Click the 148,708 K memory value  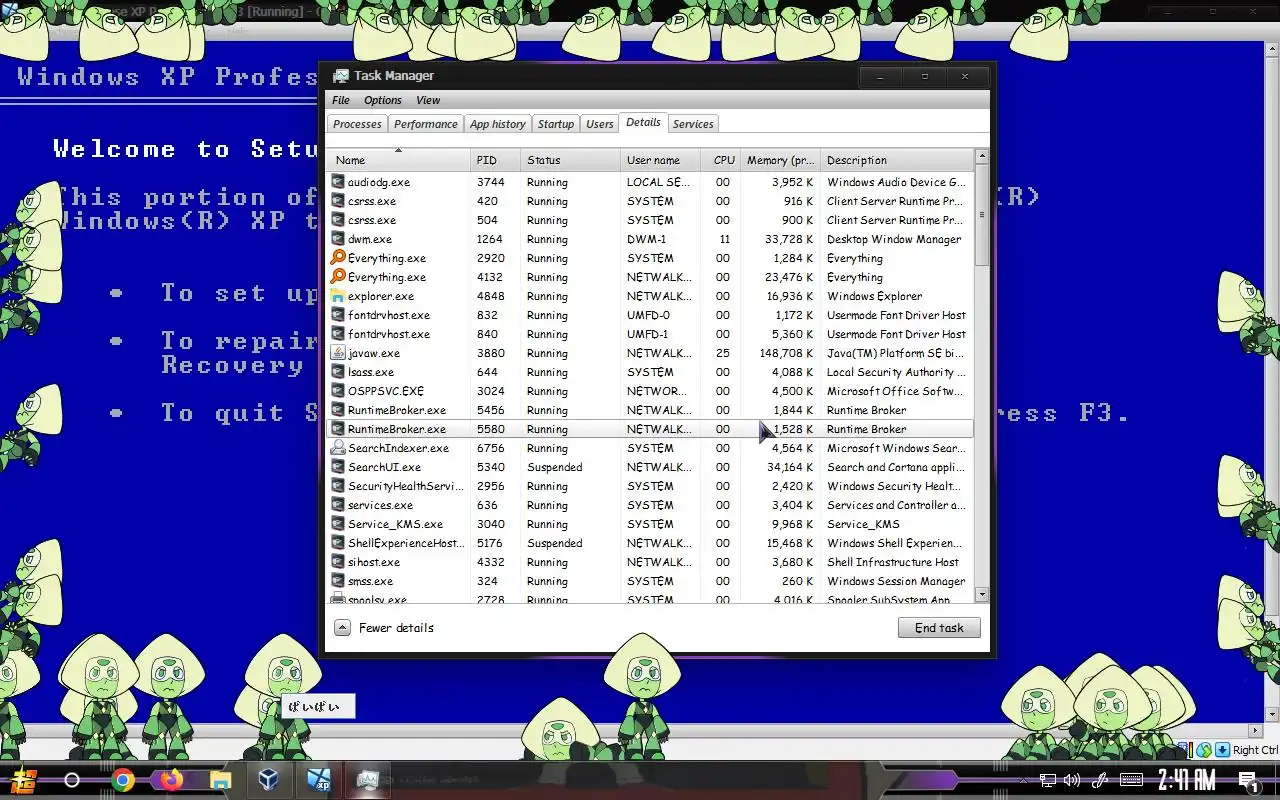pos(786,353)
